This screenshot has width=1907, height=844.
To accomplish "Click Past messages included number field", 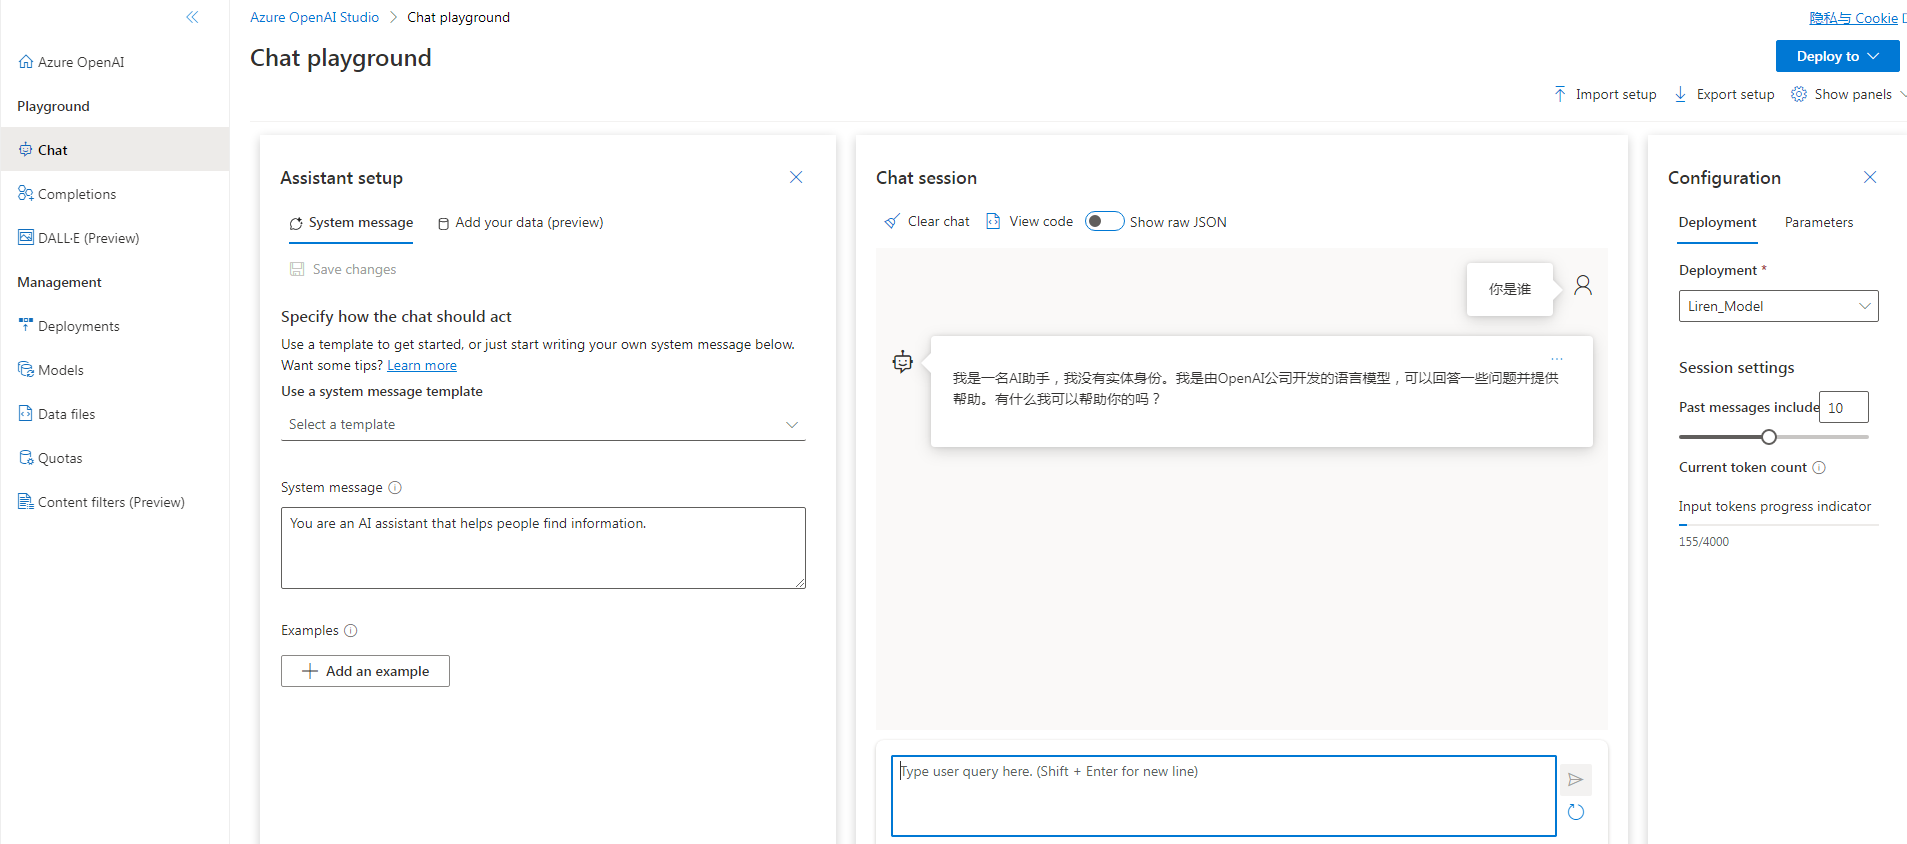I will pos(1843,408).
